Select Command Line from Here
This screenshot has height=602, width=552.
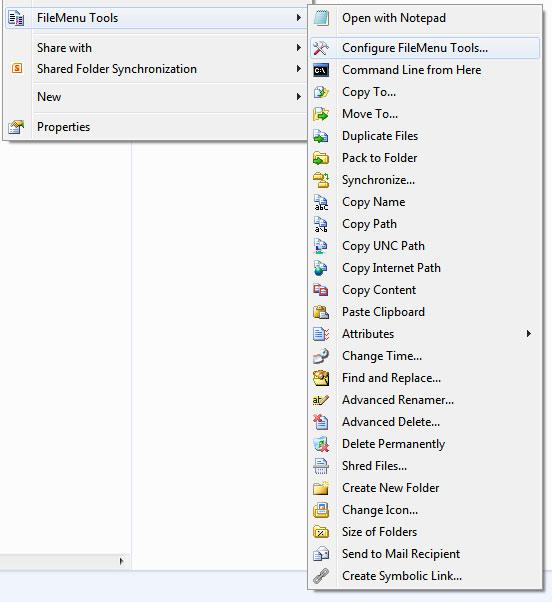coord(425,70)
